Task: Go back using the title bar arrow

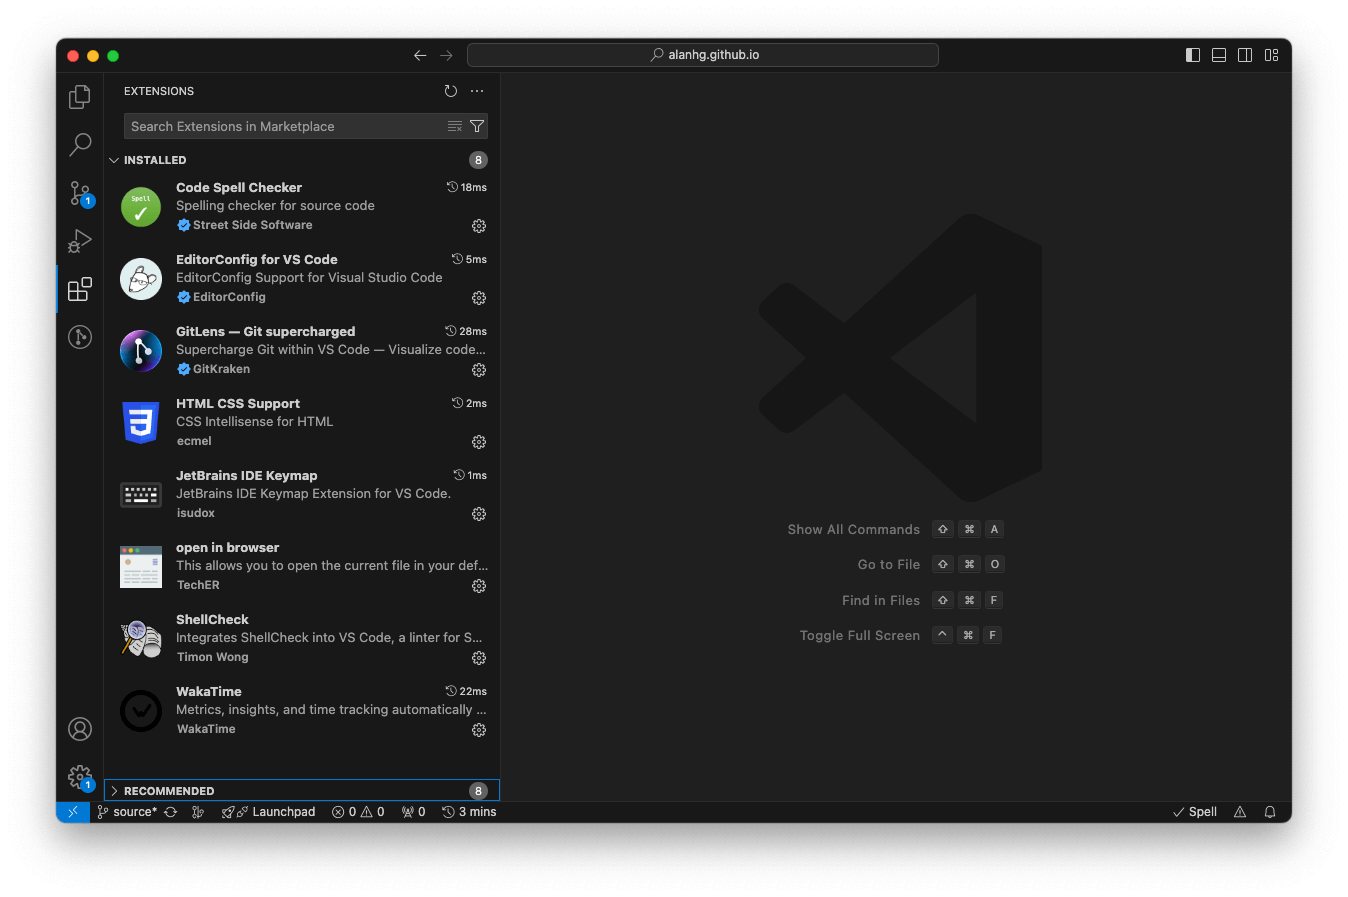Action: pyautogui.click(x=420, y=55)
